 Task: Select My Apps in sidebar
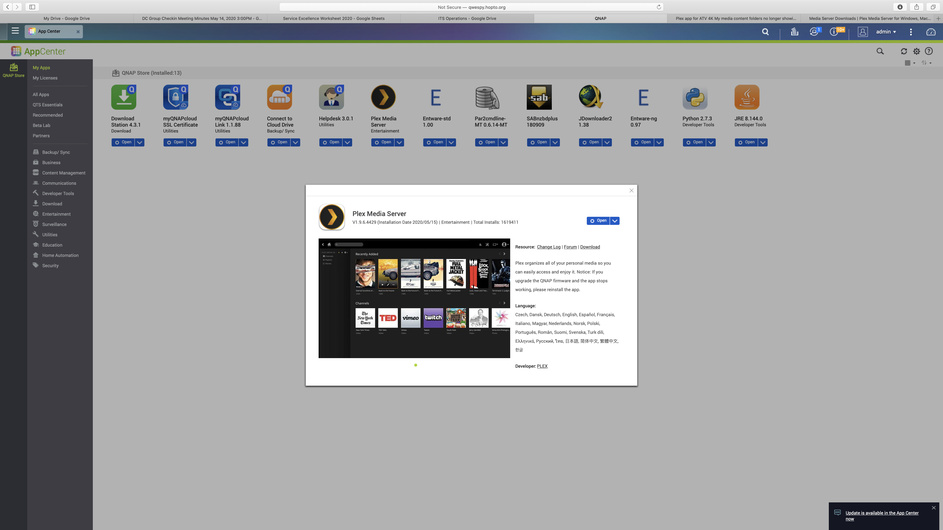point(41,68)
